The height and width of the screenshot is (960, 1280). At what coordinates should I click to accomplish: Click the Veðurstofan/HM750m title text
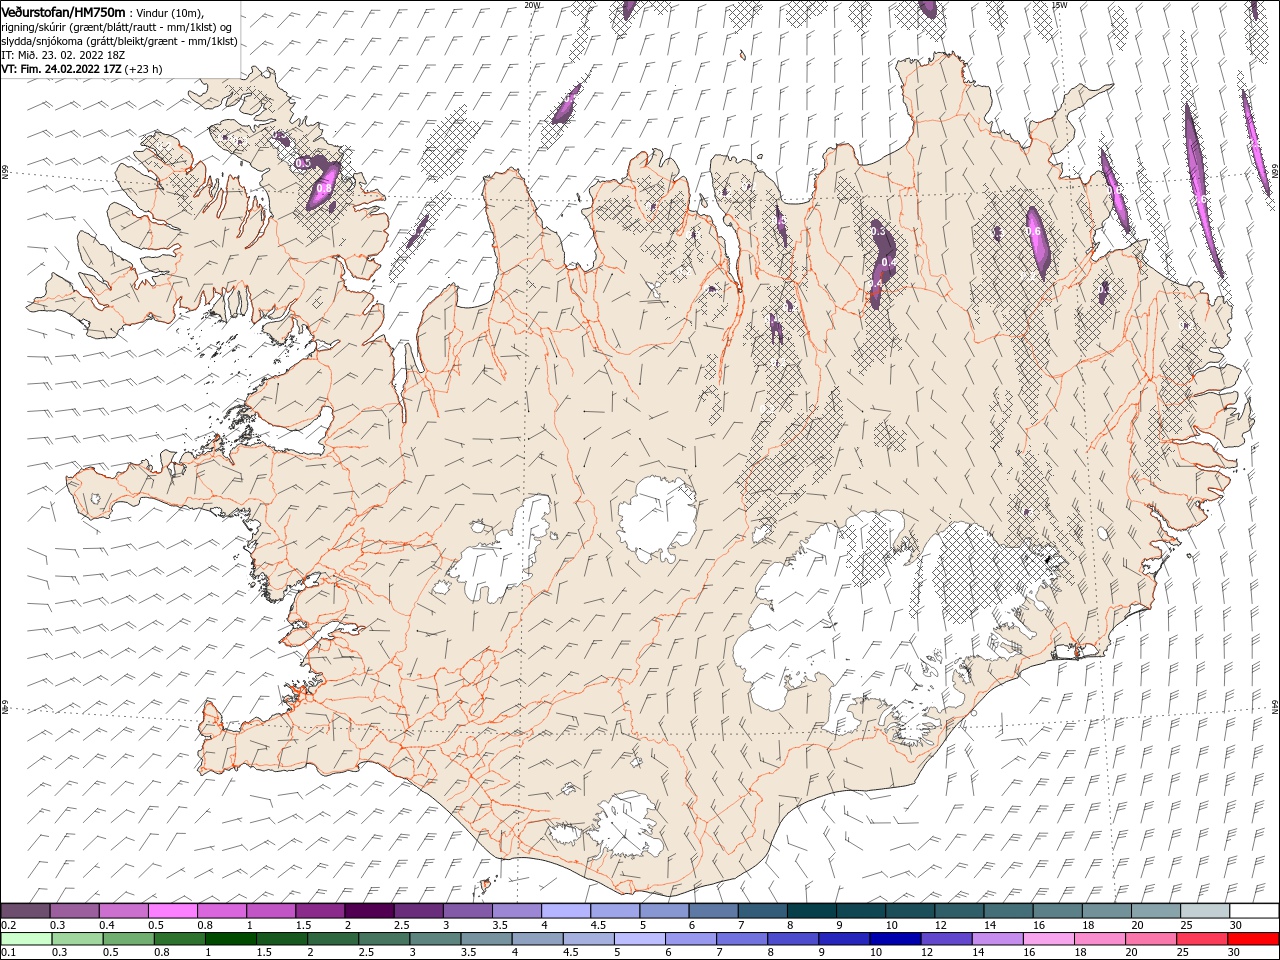63,11
